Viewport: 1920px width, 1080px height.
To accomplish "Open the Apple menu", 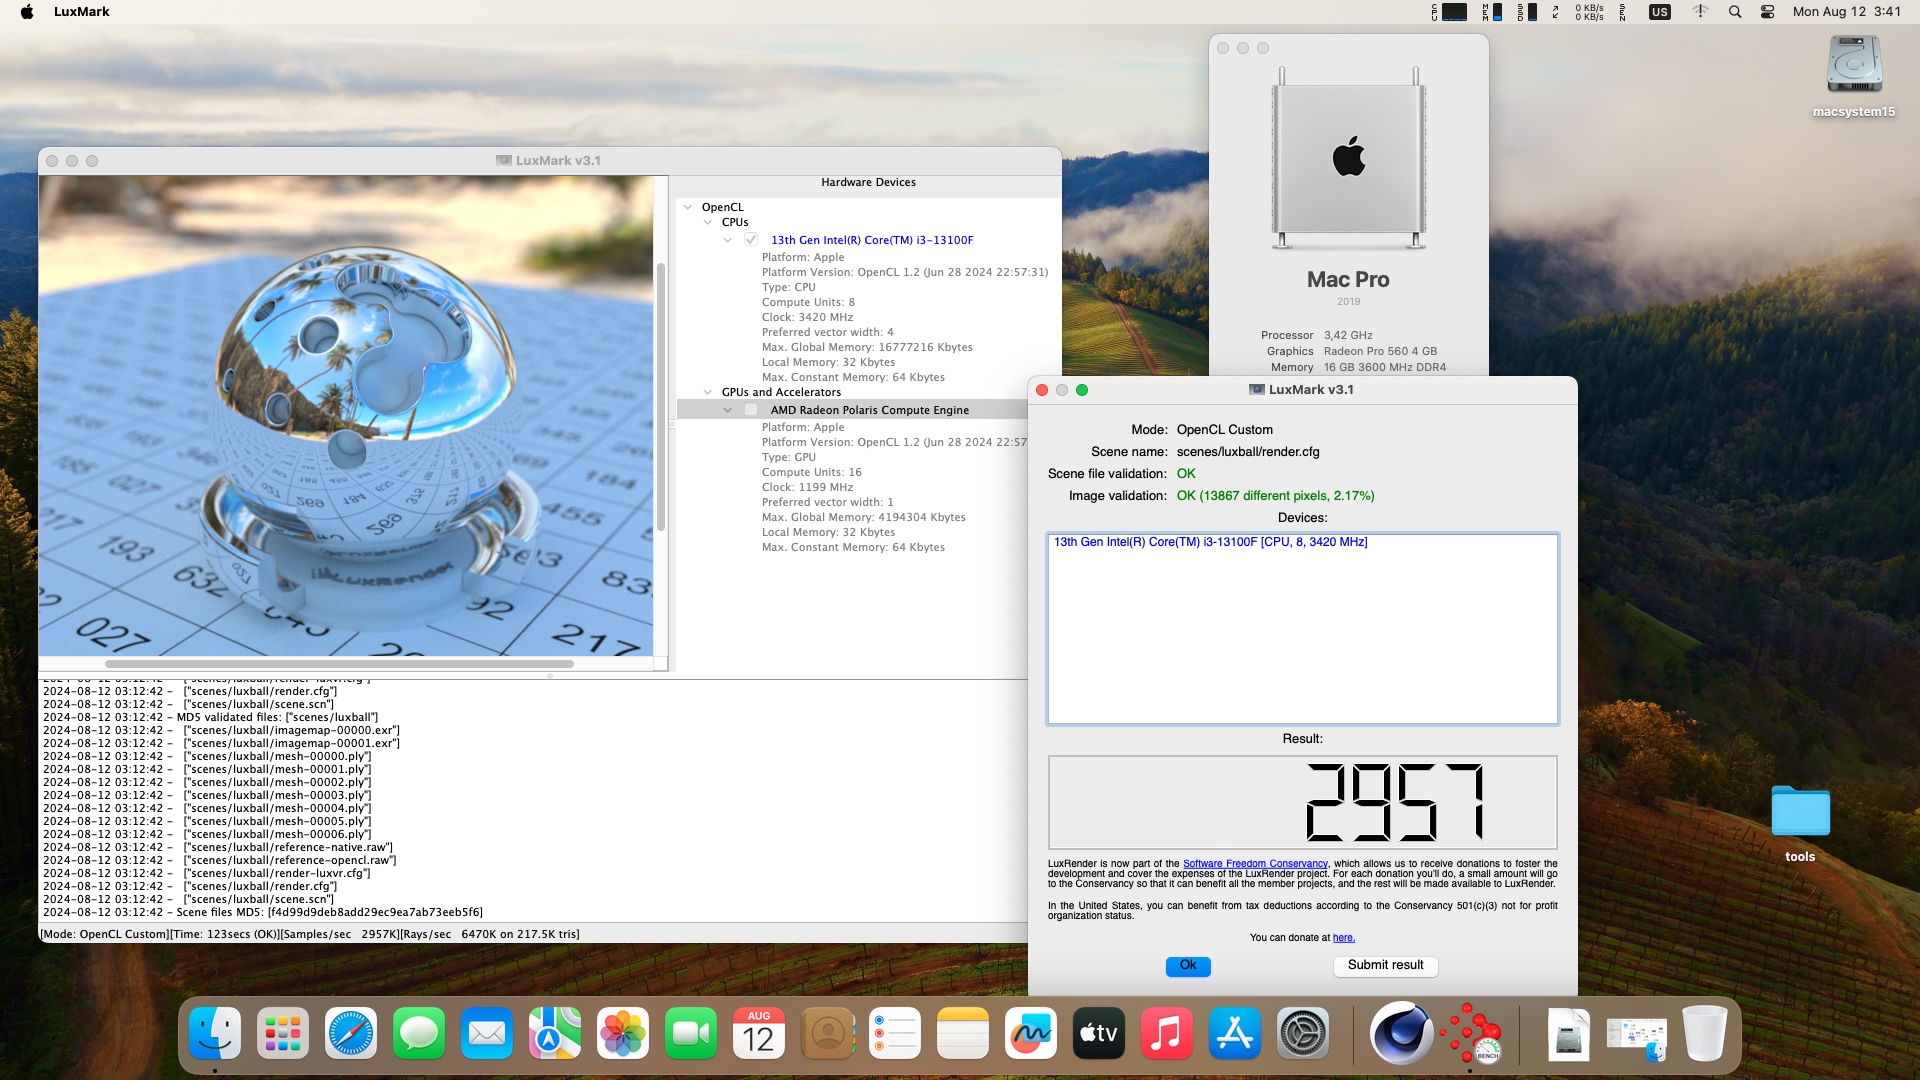I will click(x=27, y=12).
